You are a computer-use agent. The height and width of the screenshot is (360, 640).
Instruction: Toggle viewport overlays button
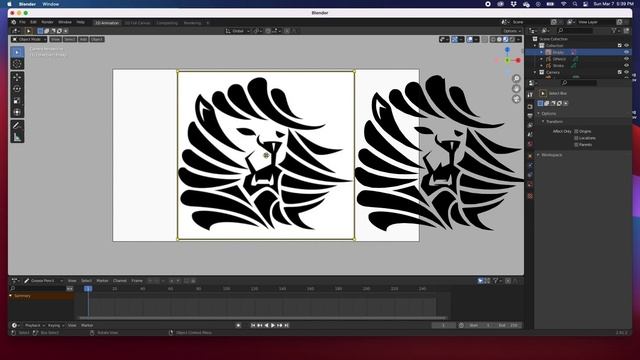tap(470, 40)
